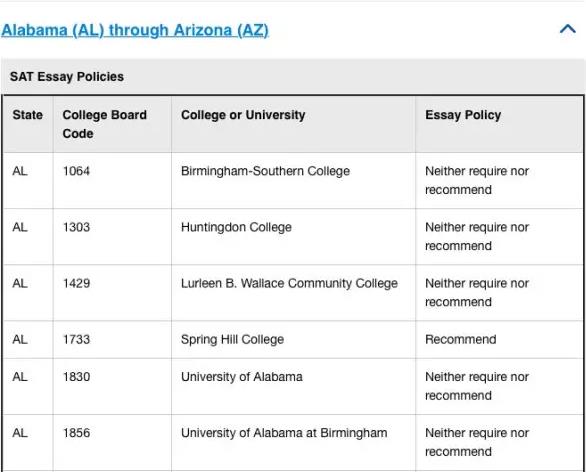
Task: Click University of Alabama at Birmingham cell
Action: point(293,442)
